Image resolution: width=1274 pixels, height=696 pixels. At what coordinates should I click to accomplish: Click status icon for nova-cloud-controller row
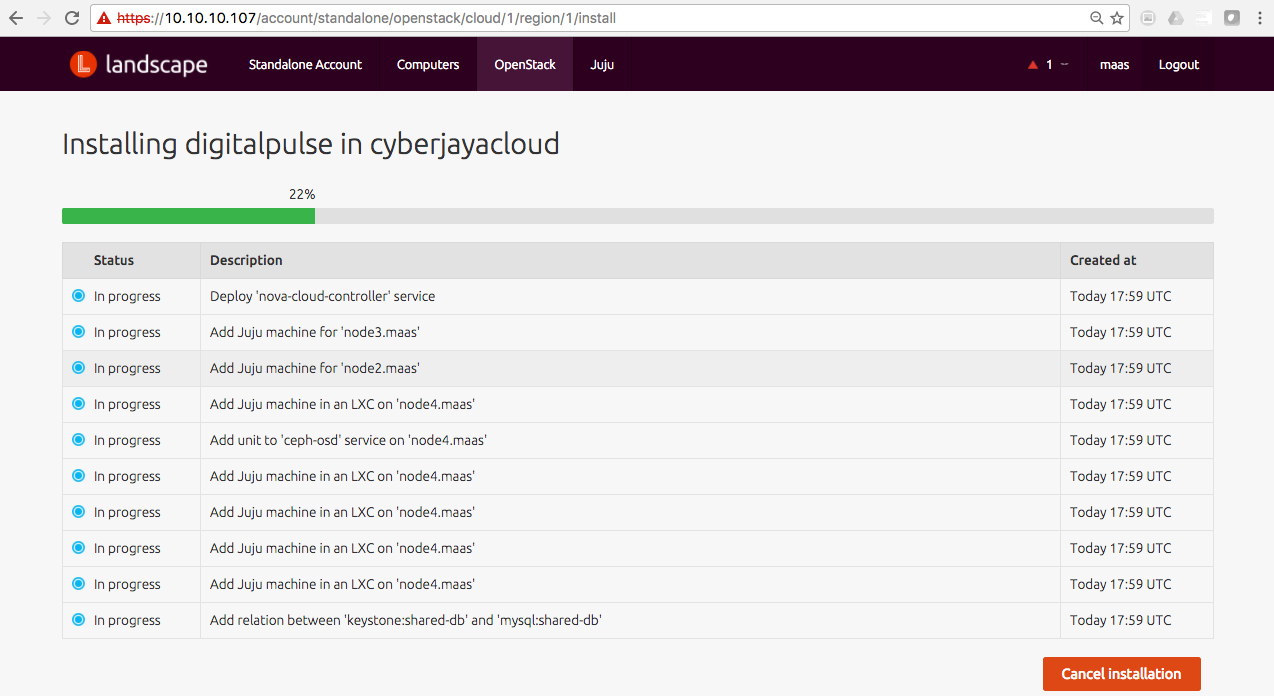pos(78,296)
